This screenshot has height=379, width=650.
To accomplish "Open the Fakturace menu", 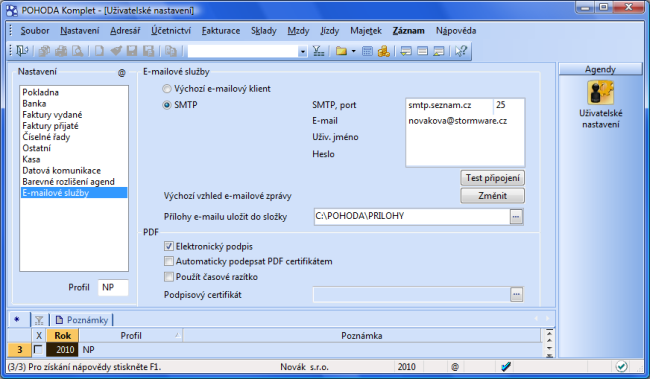I will coord(221,31).
